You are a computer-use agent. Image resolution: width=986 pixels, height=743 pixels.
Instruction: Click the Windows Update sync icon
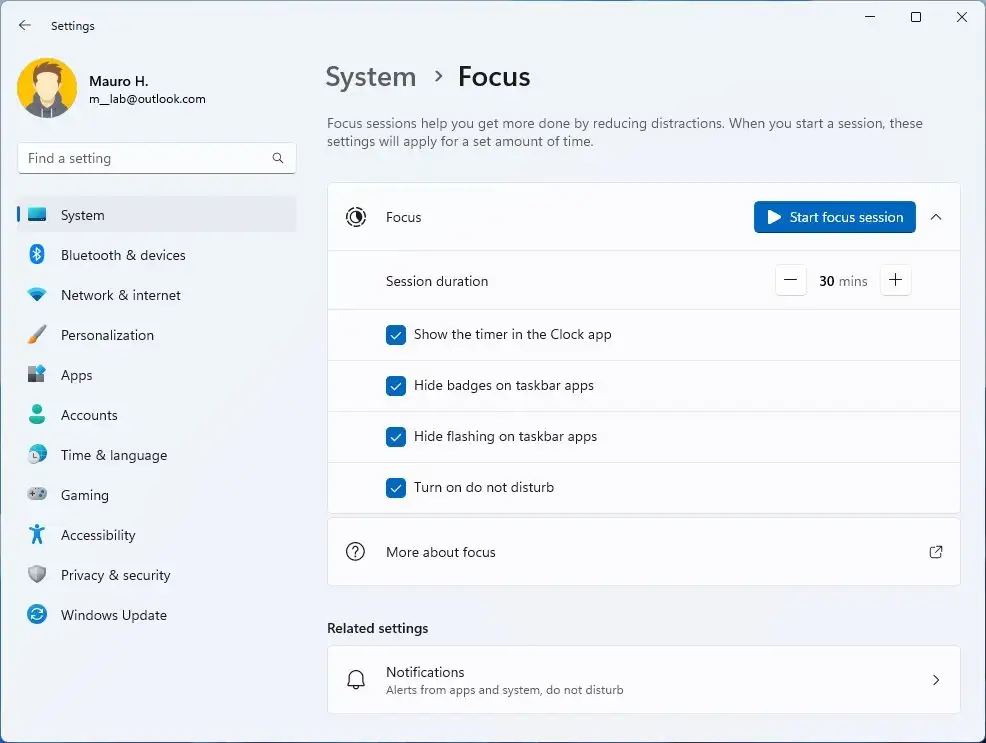click(37, 615)
